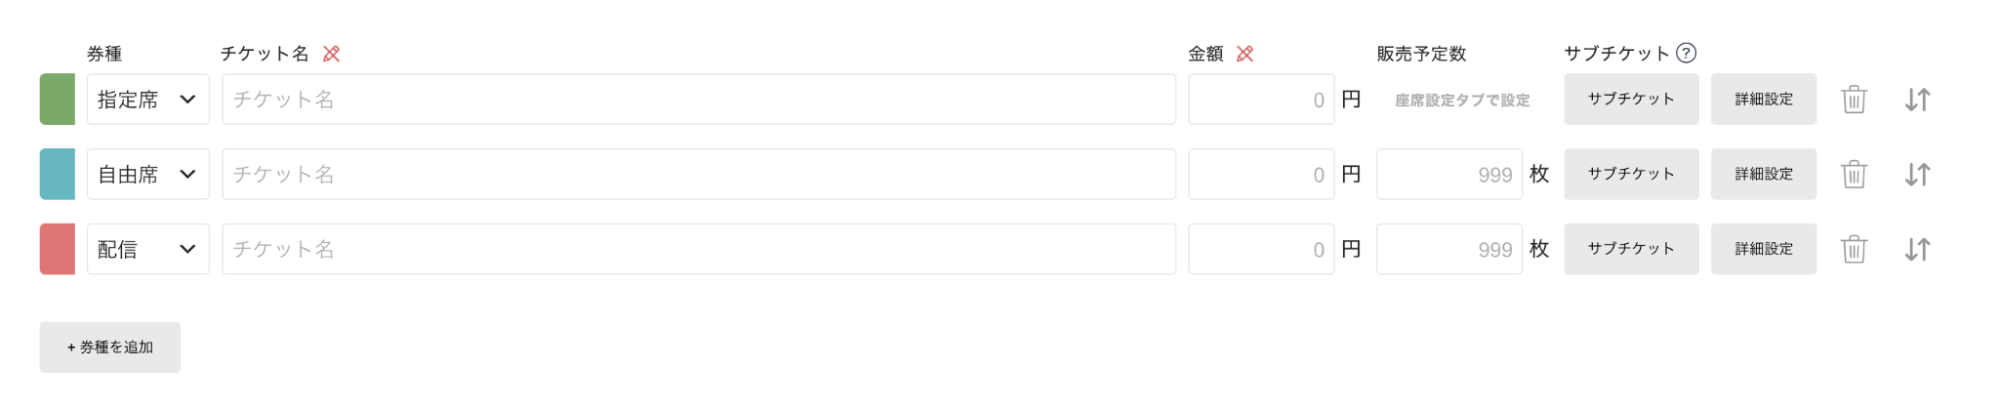Expand the 自由席 ticket type dropdown

point(148,174)
